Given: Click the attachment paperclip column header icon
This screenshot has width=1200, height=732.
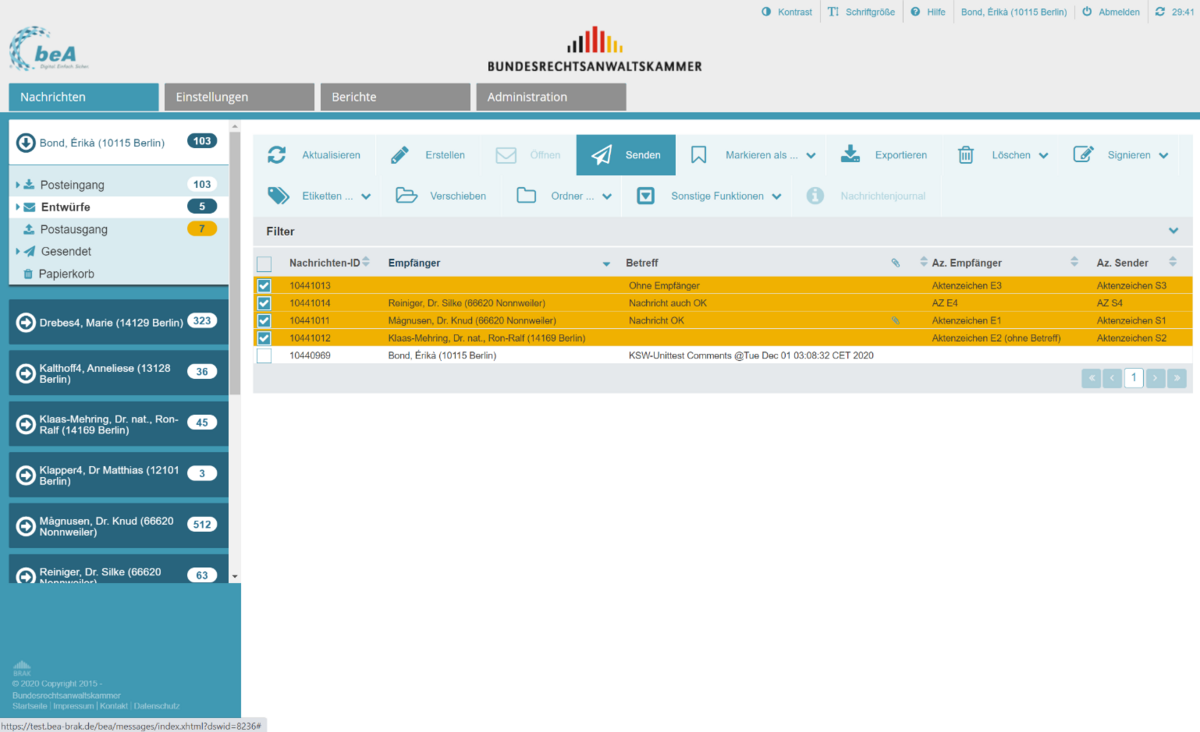Looking at the screenshot, I should tap(896, 263).
